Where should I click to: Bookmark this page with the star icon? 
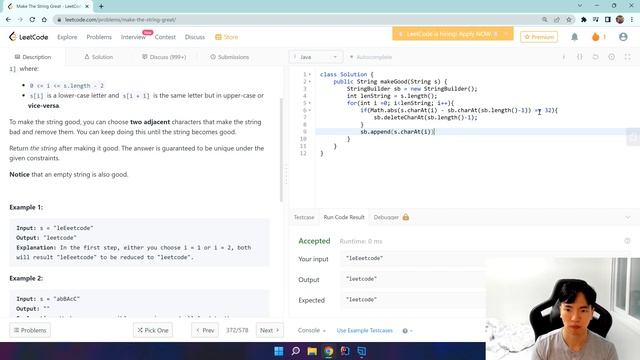point(569,19)
